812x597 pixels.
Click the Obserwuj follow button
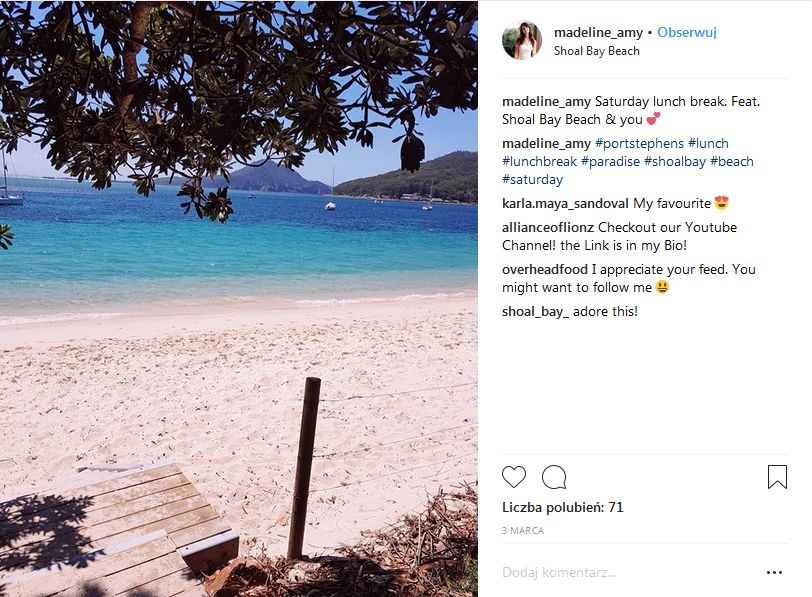[x=687, y=33]
